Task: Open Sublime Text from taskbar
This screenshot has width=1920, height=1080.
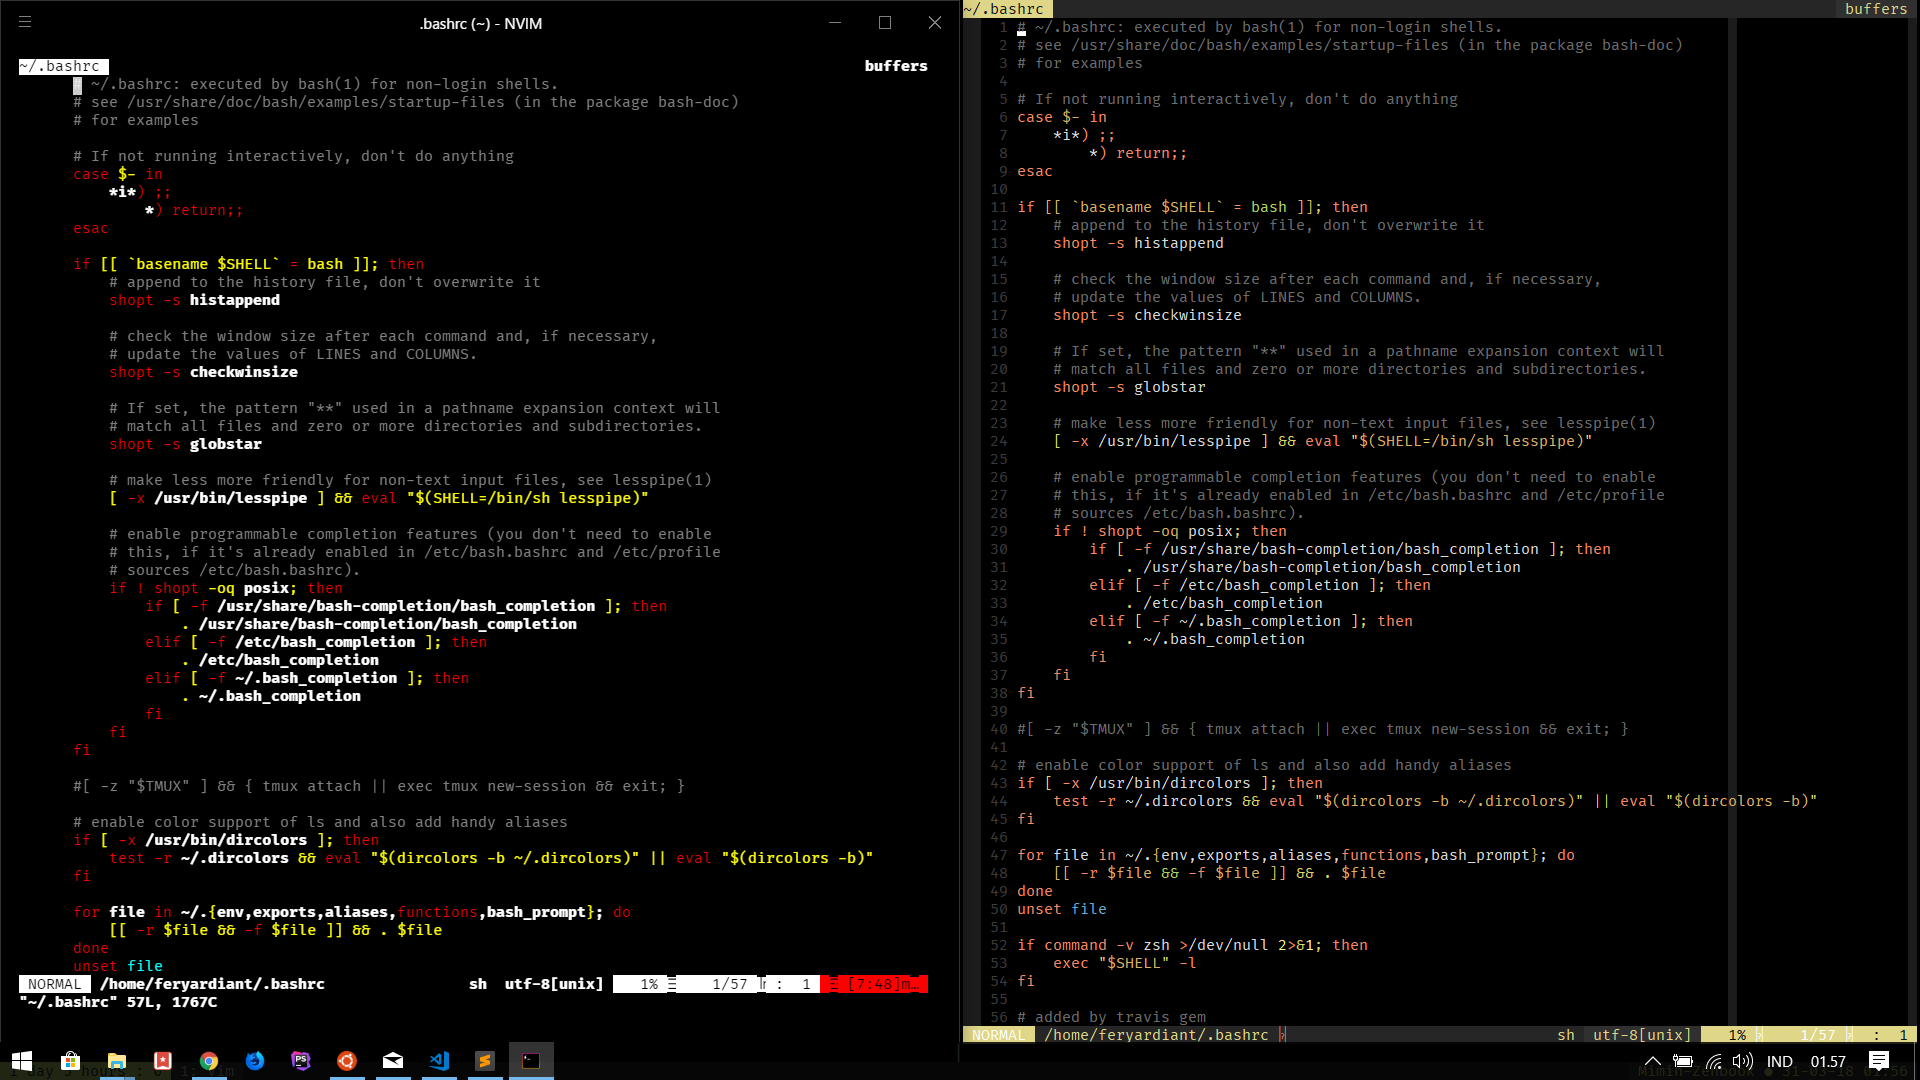Action: click(485, 1061)
